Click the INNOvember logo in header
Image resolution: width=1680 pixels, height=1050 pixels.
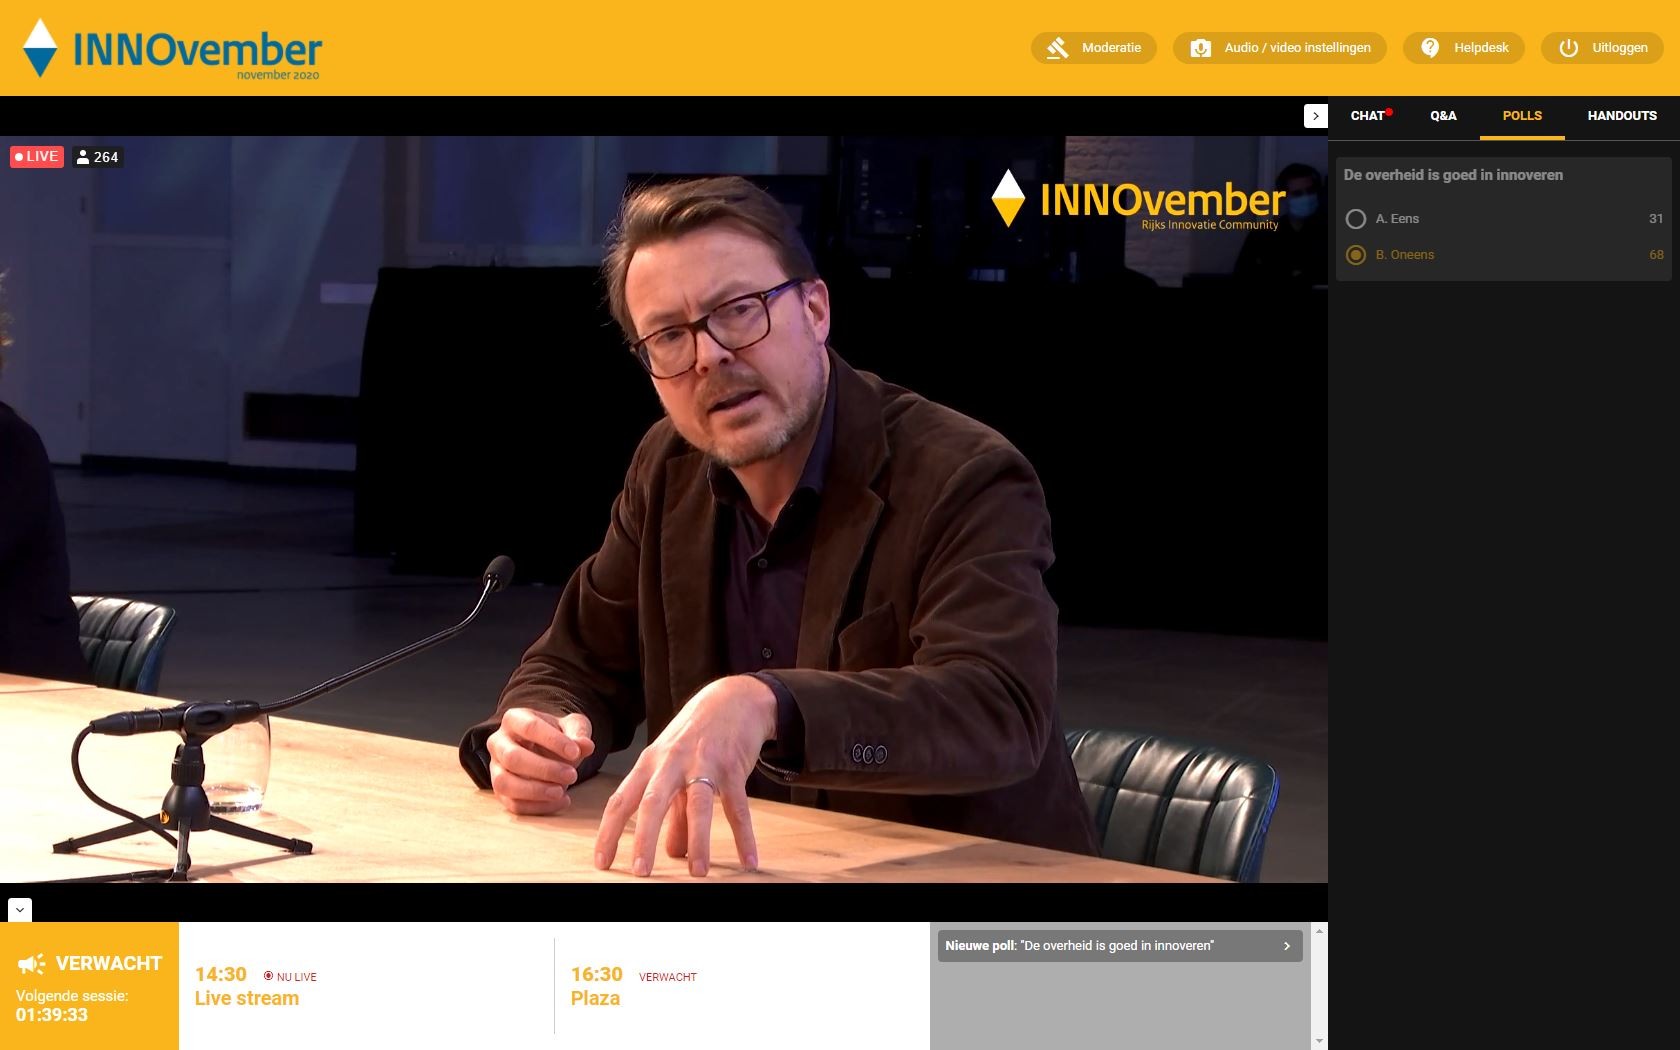click(x=172, y=48)
